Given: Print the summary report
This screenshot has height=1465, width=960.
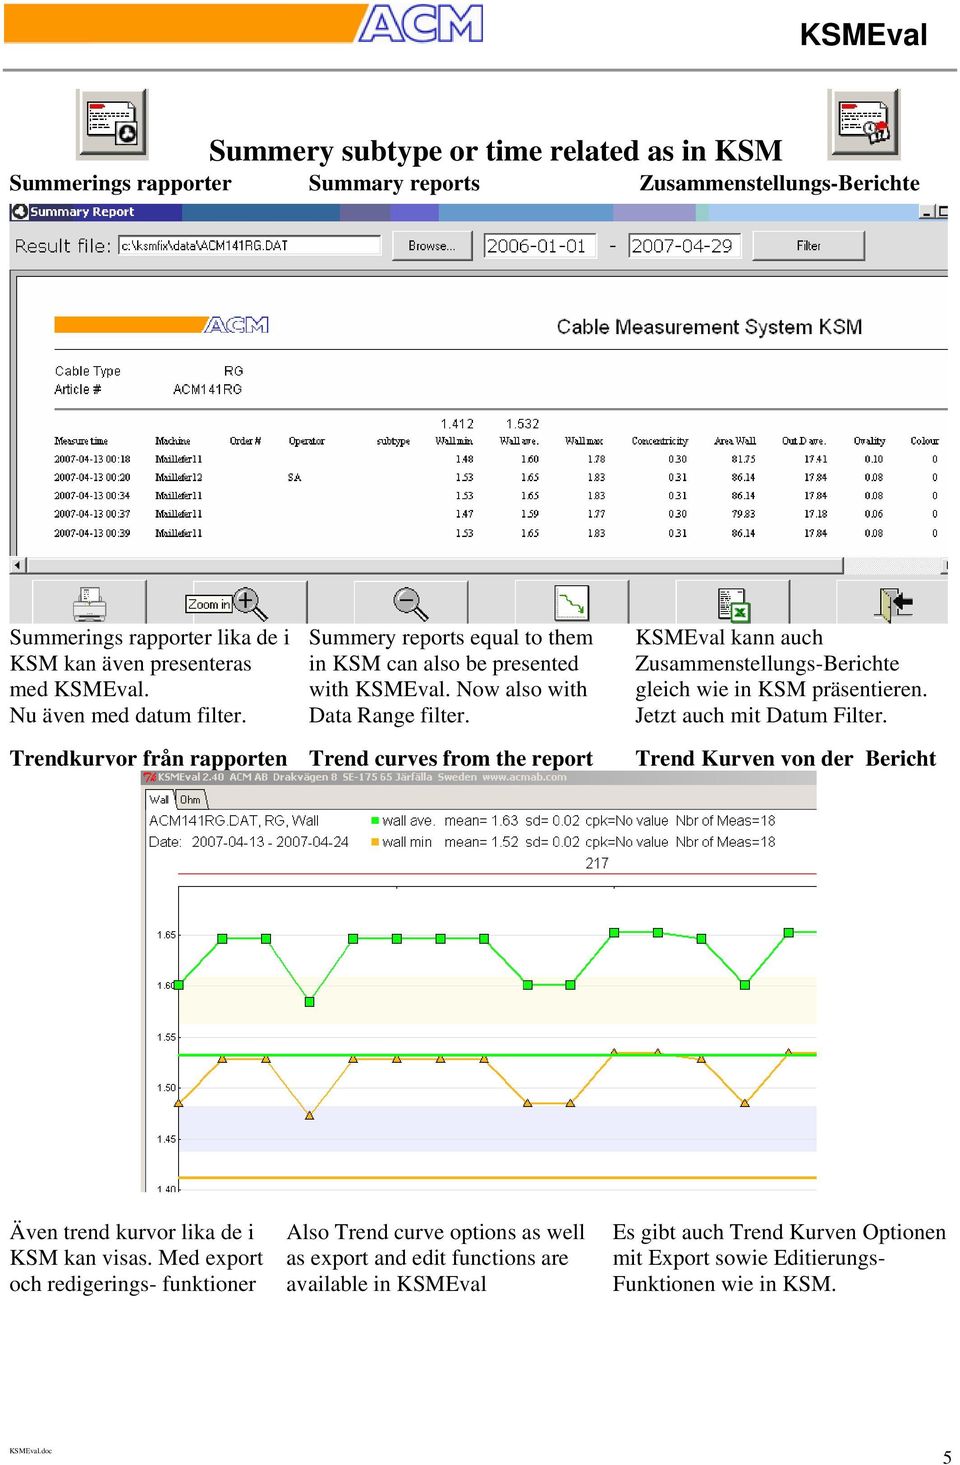Looking at the screenshot, I should pos(90,603).
